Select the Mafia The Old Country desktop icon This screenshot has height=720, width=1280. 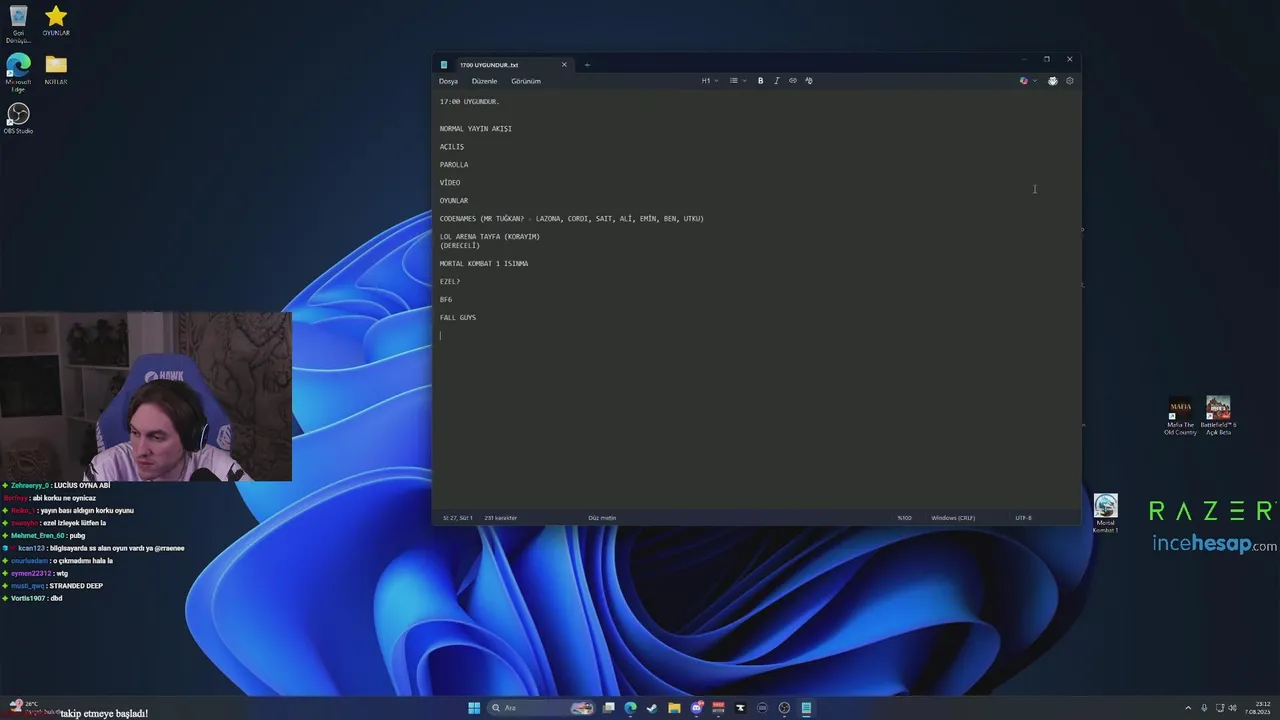[1180, 416]
